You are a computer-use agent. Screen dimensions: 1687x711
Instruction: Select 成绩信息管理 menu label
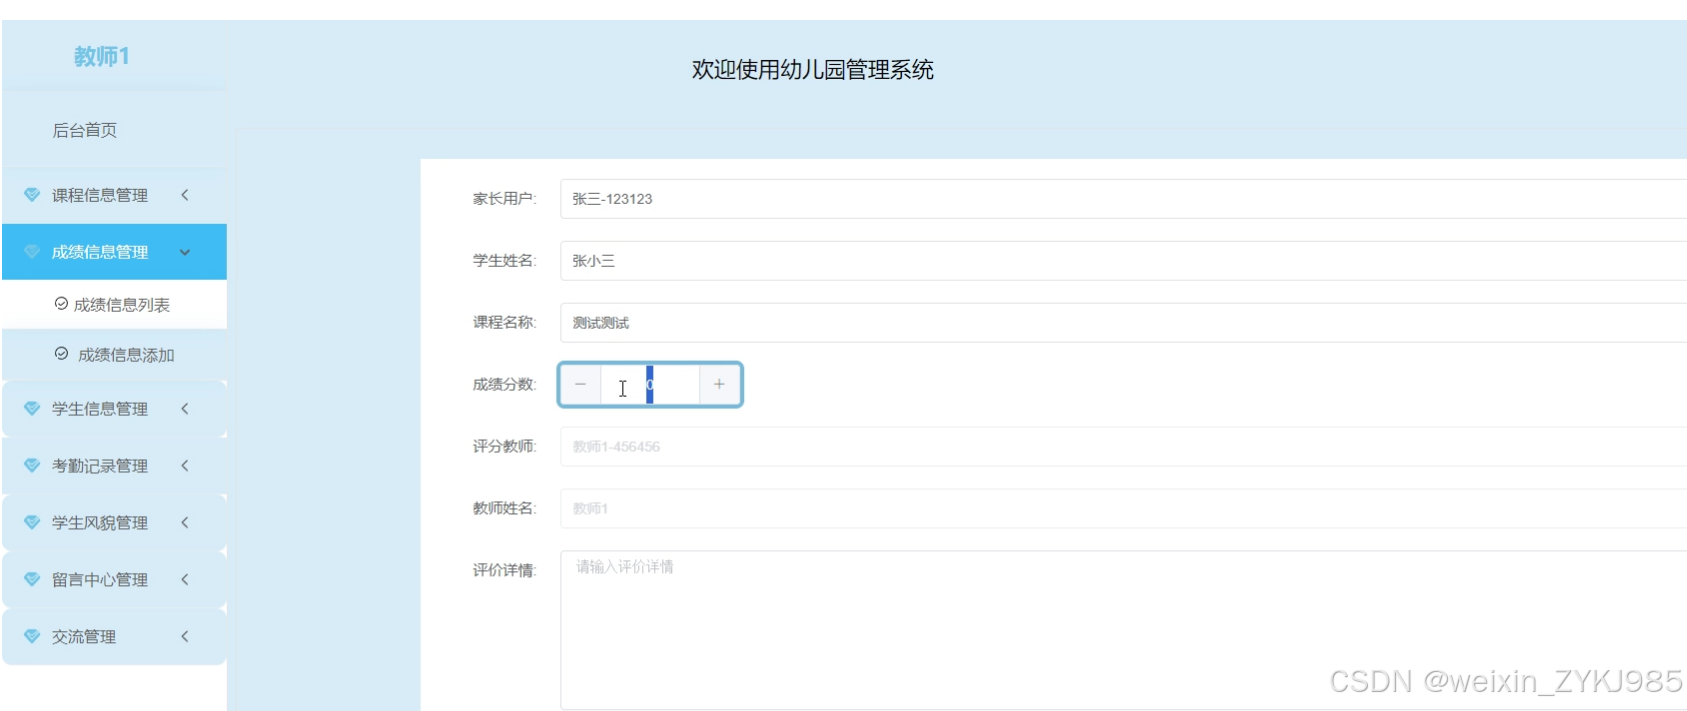click(x=100, y=252)
